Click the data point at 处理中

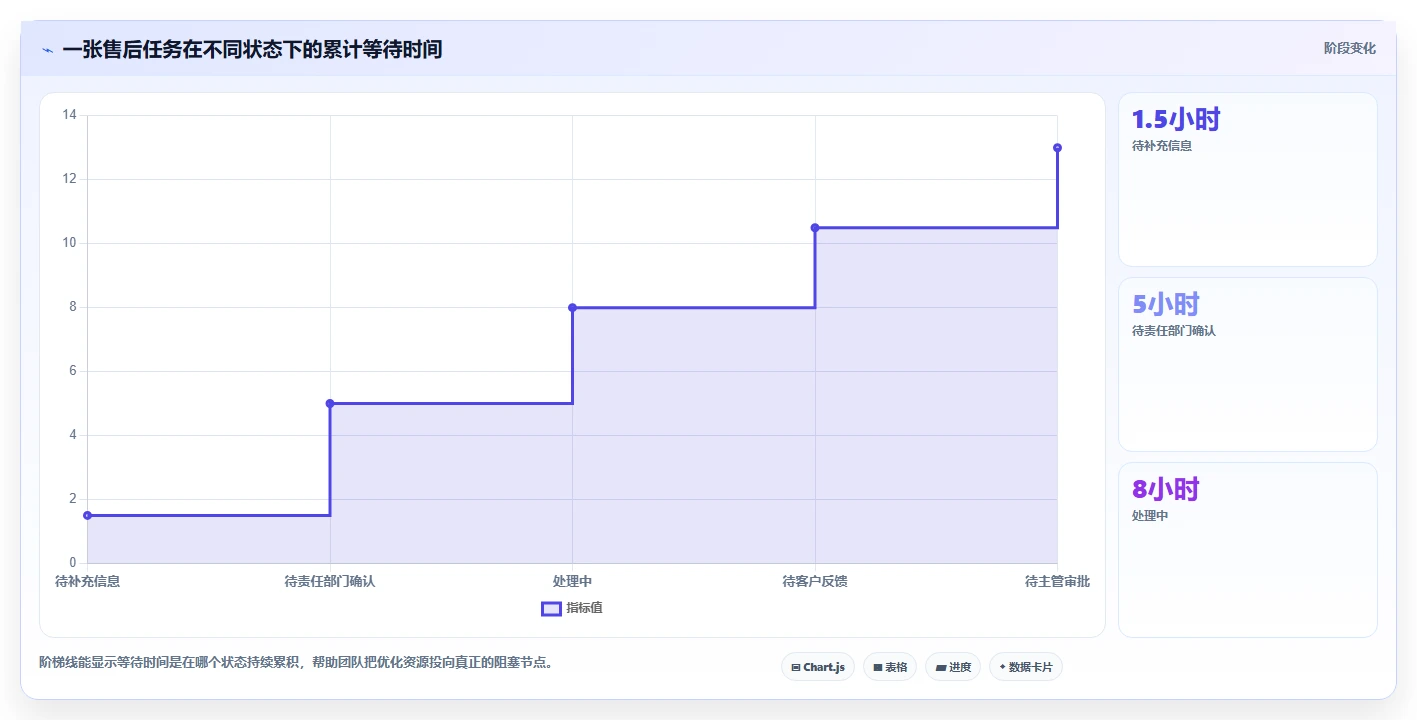[572, 307]
